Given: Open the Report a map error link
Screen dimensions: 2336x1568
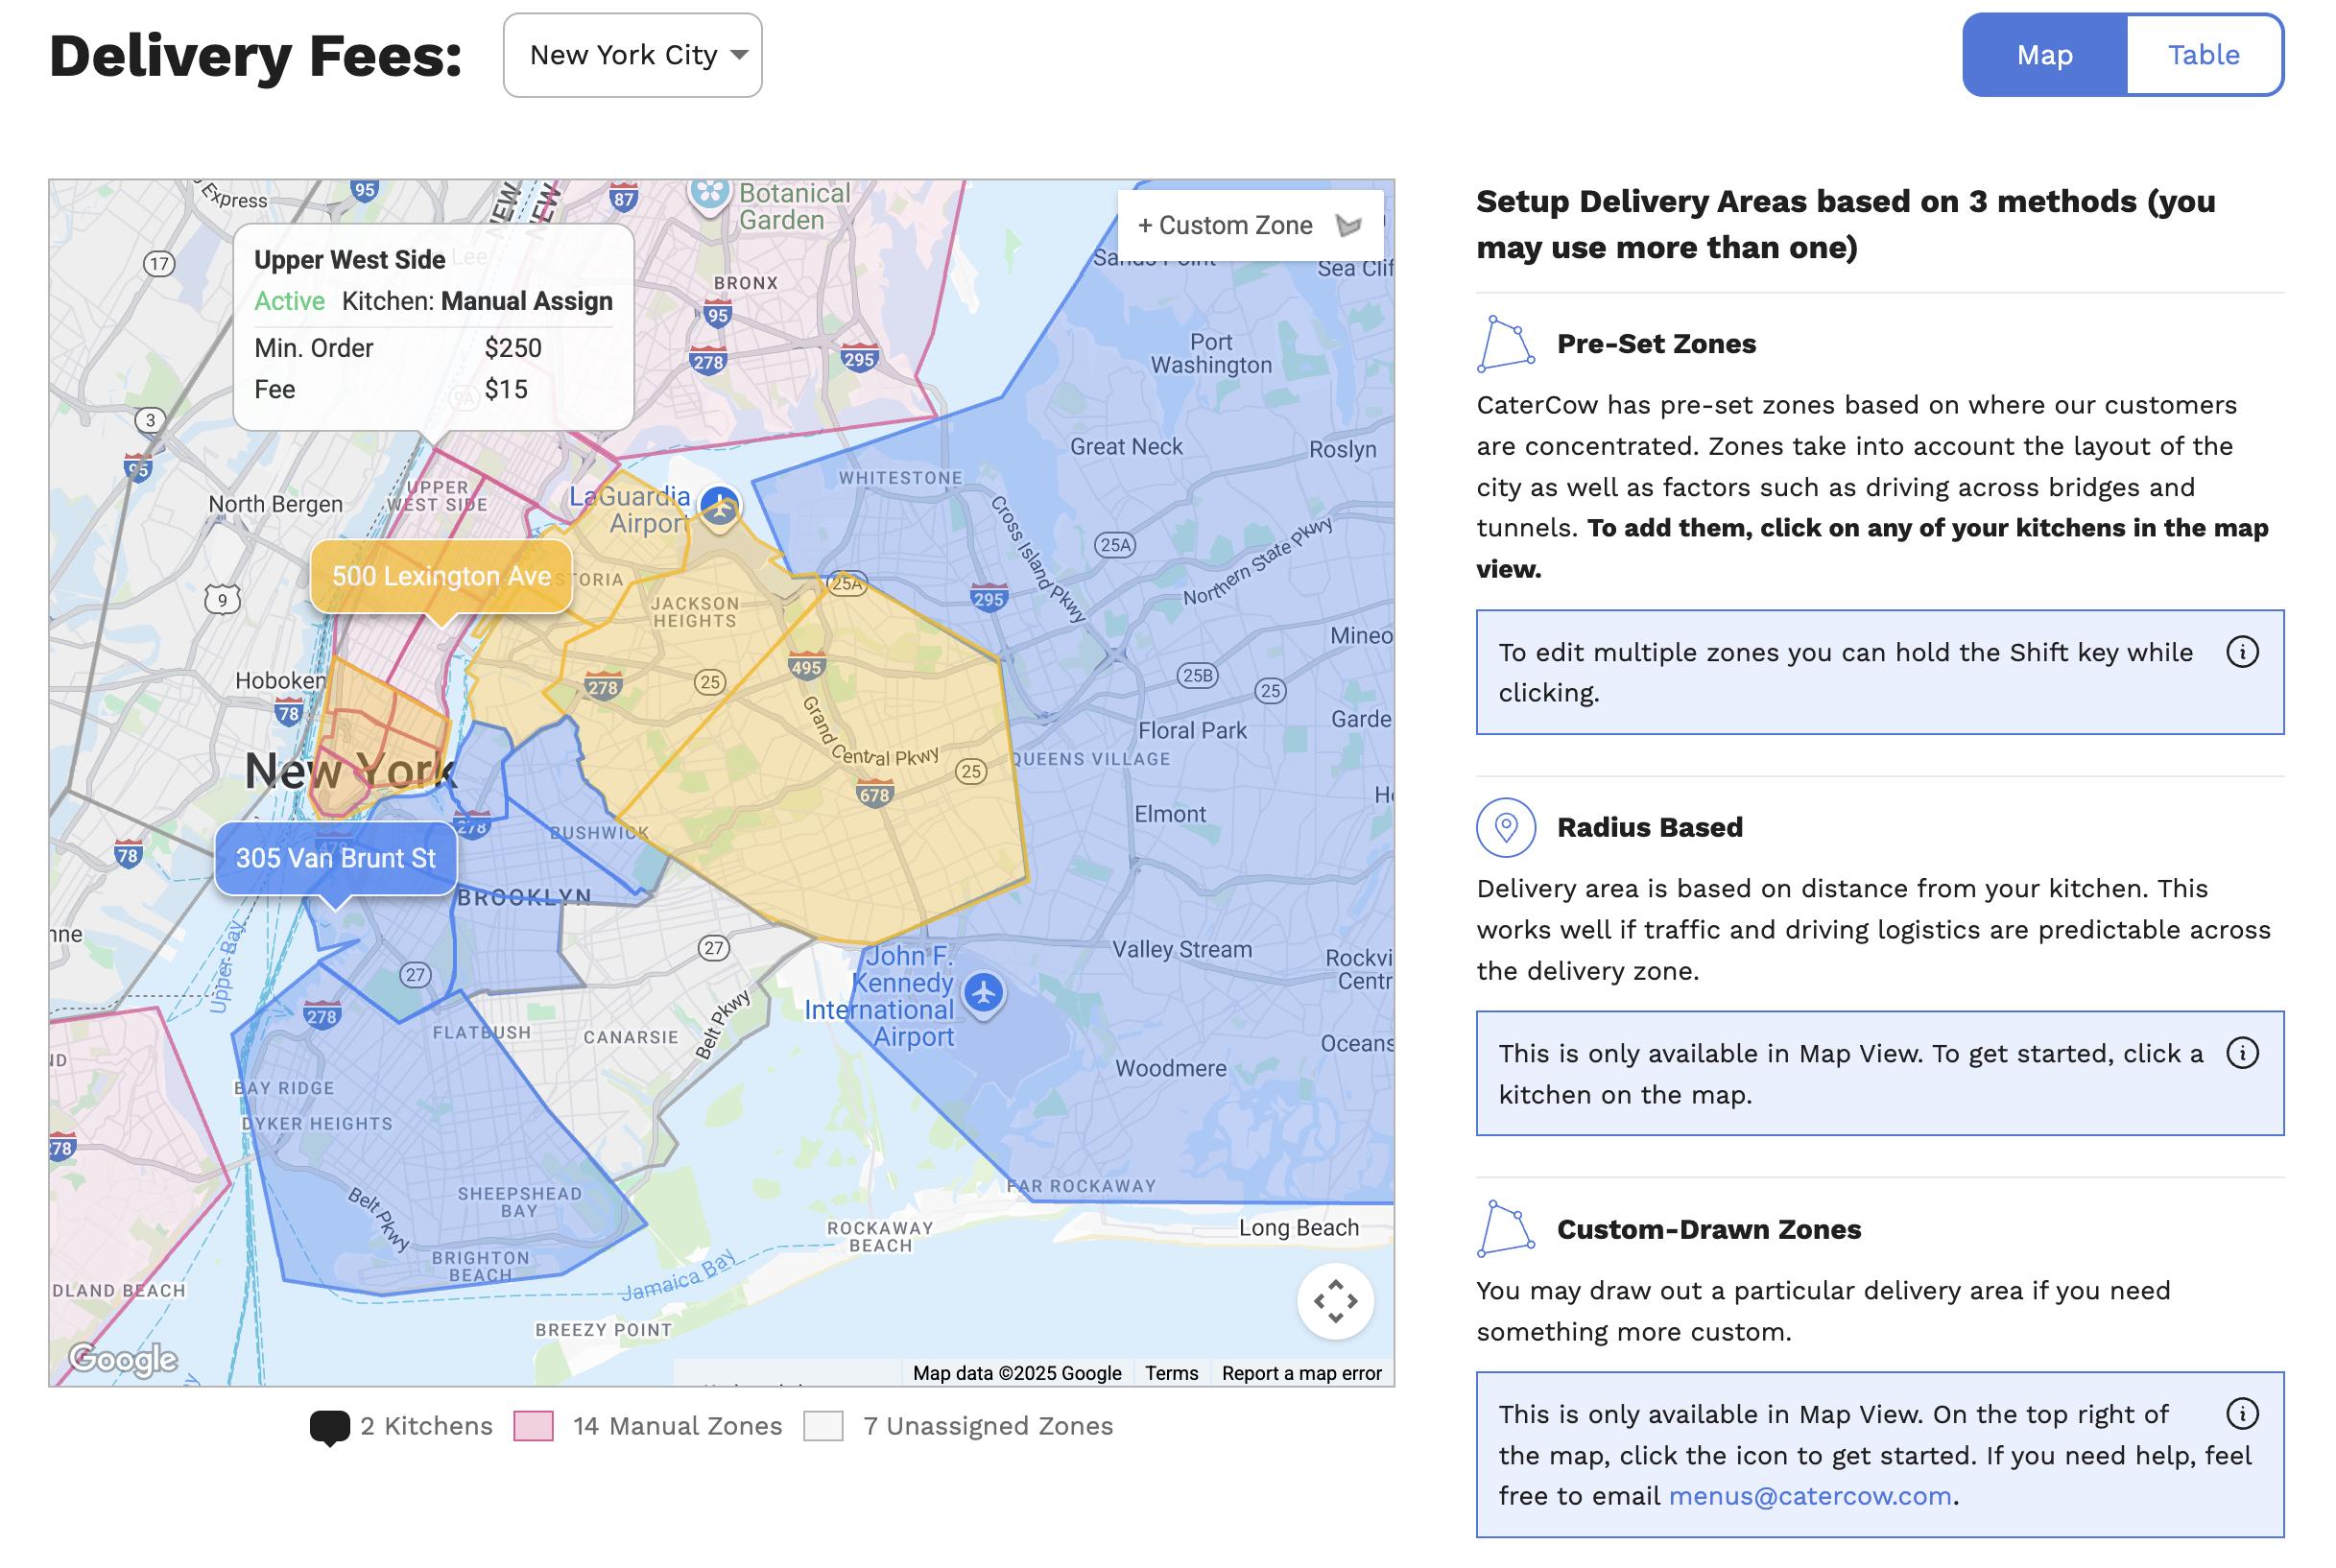Looking at the screenshot, I should (1301, 1373).
